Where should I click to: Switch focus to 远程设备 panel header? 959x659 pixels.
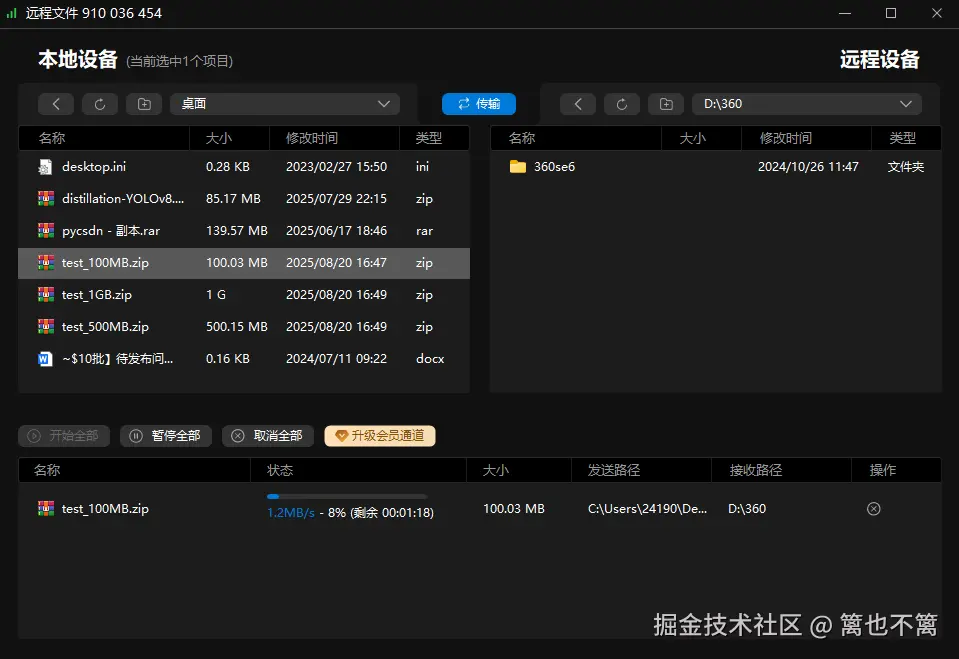tap(879, 59)
